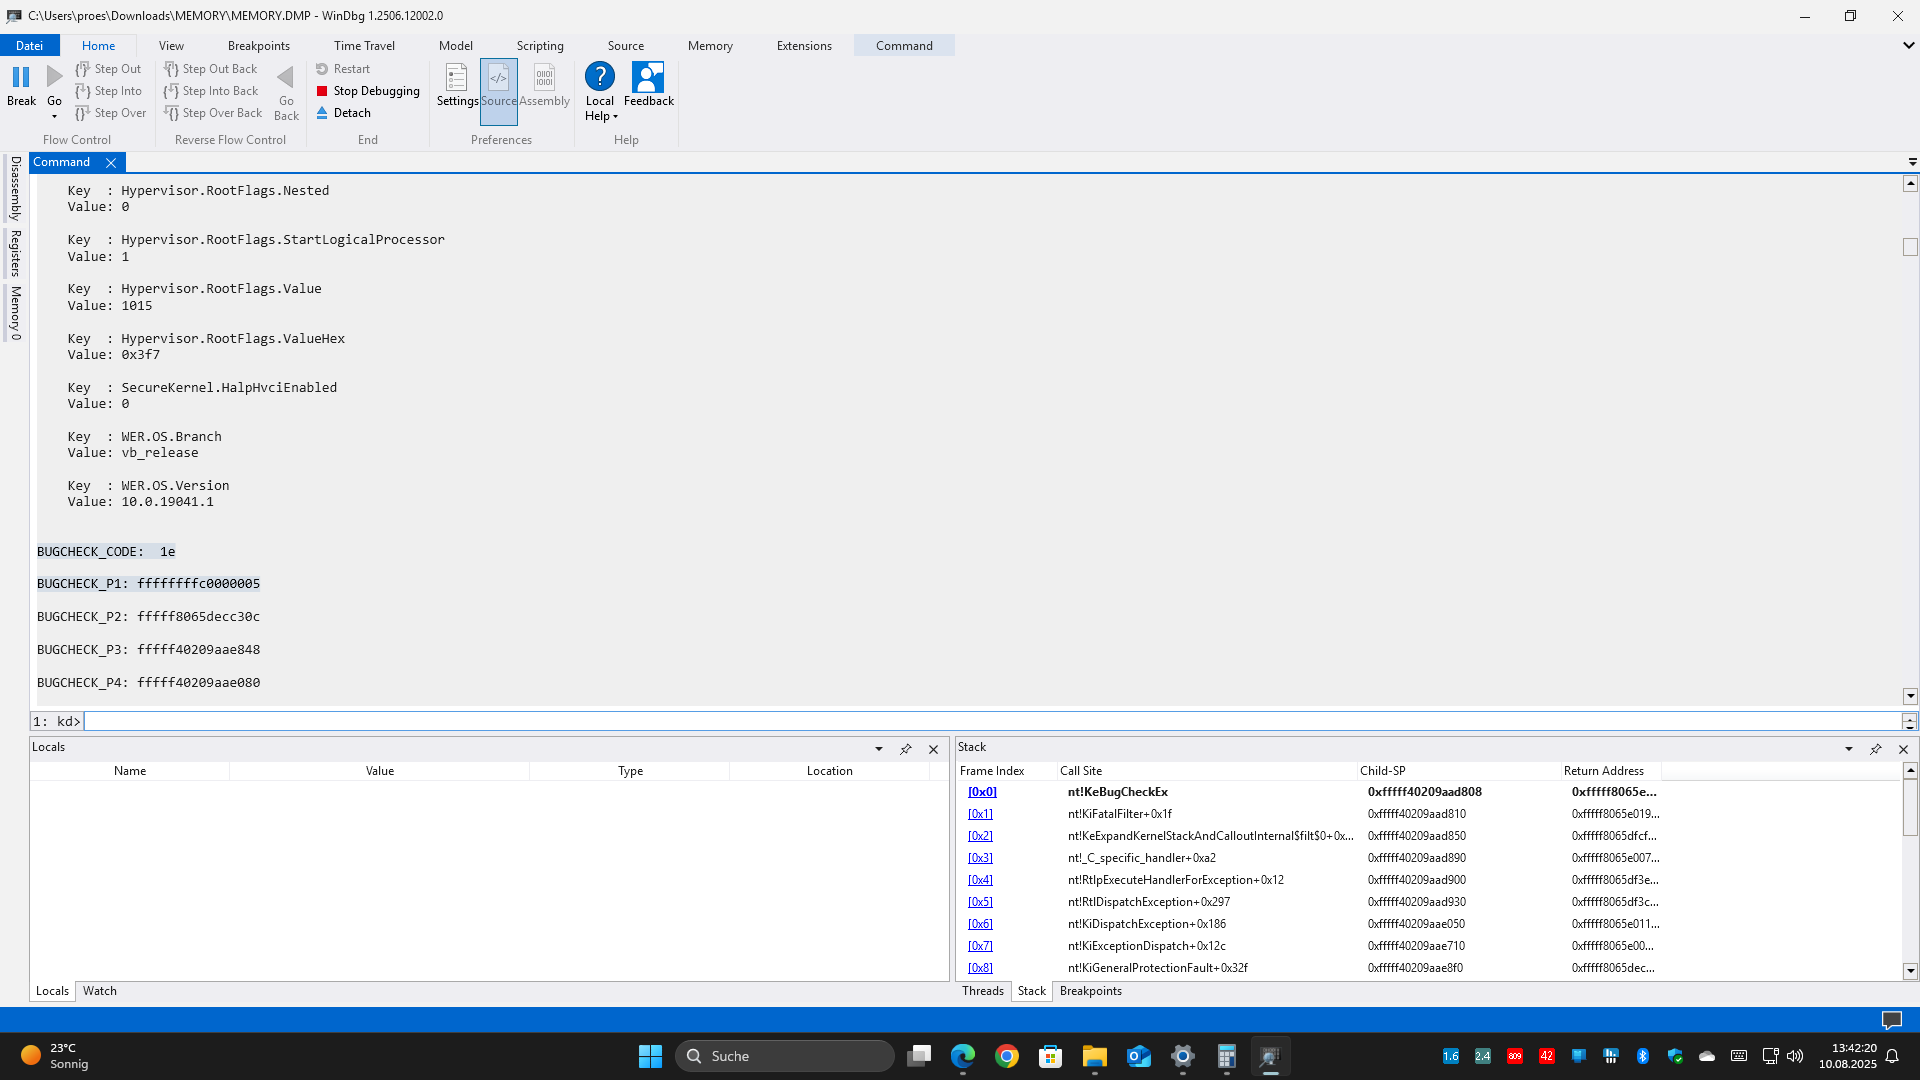The image size is (1920, 1080).
Task: Open File Explorer from taskbar
Action: tap(1094, 1056)
